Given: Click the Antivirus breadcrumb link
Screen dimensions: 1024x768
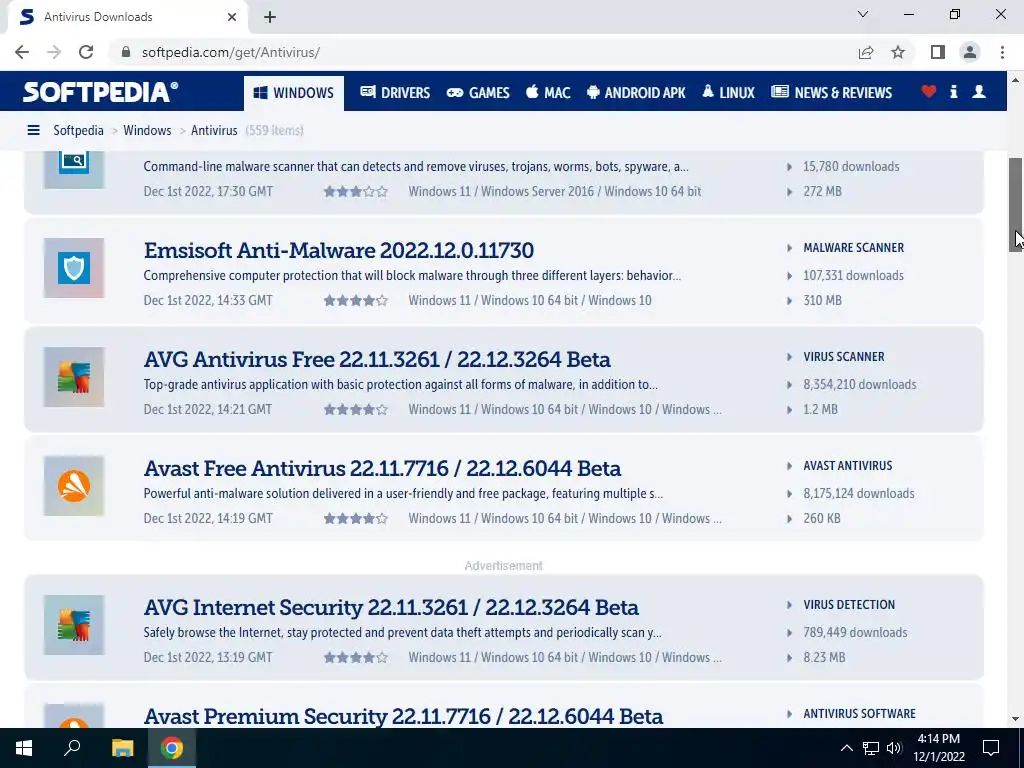Looking at the screenshot, I should coord(214,130).
